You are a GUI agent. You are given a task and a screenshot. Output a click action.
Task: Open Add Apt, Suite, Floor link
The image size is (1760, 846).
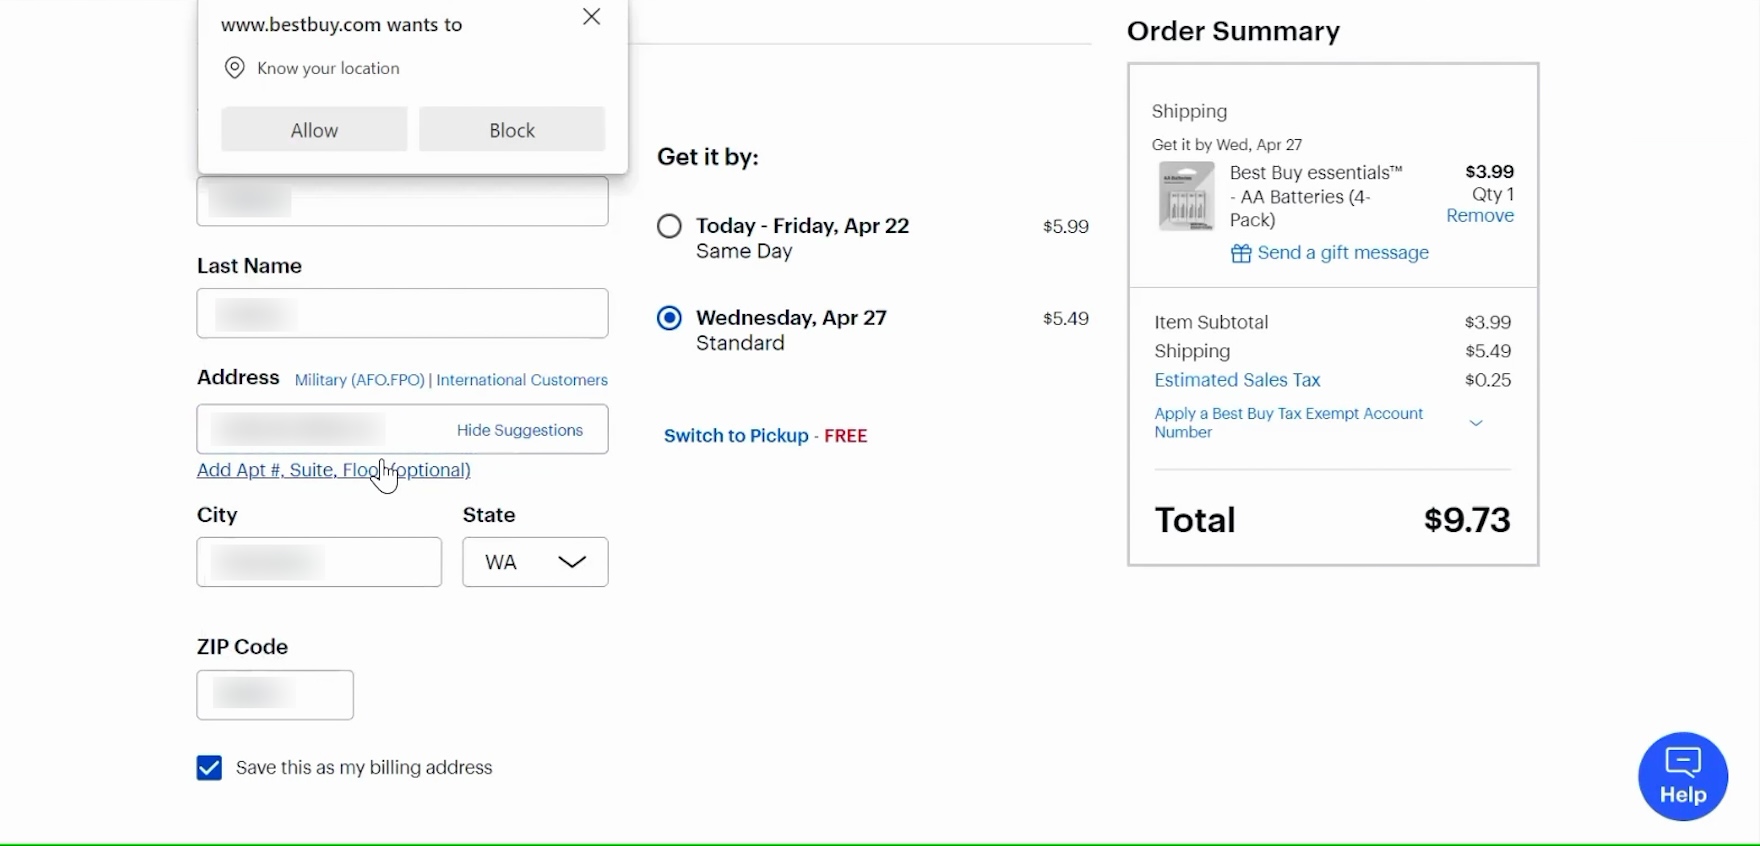click(x=333, y=470)
